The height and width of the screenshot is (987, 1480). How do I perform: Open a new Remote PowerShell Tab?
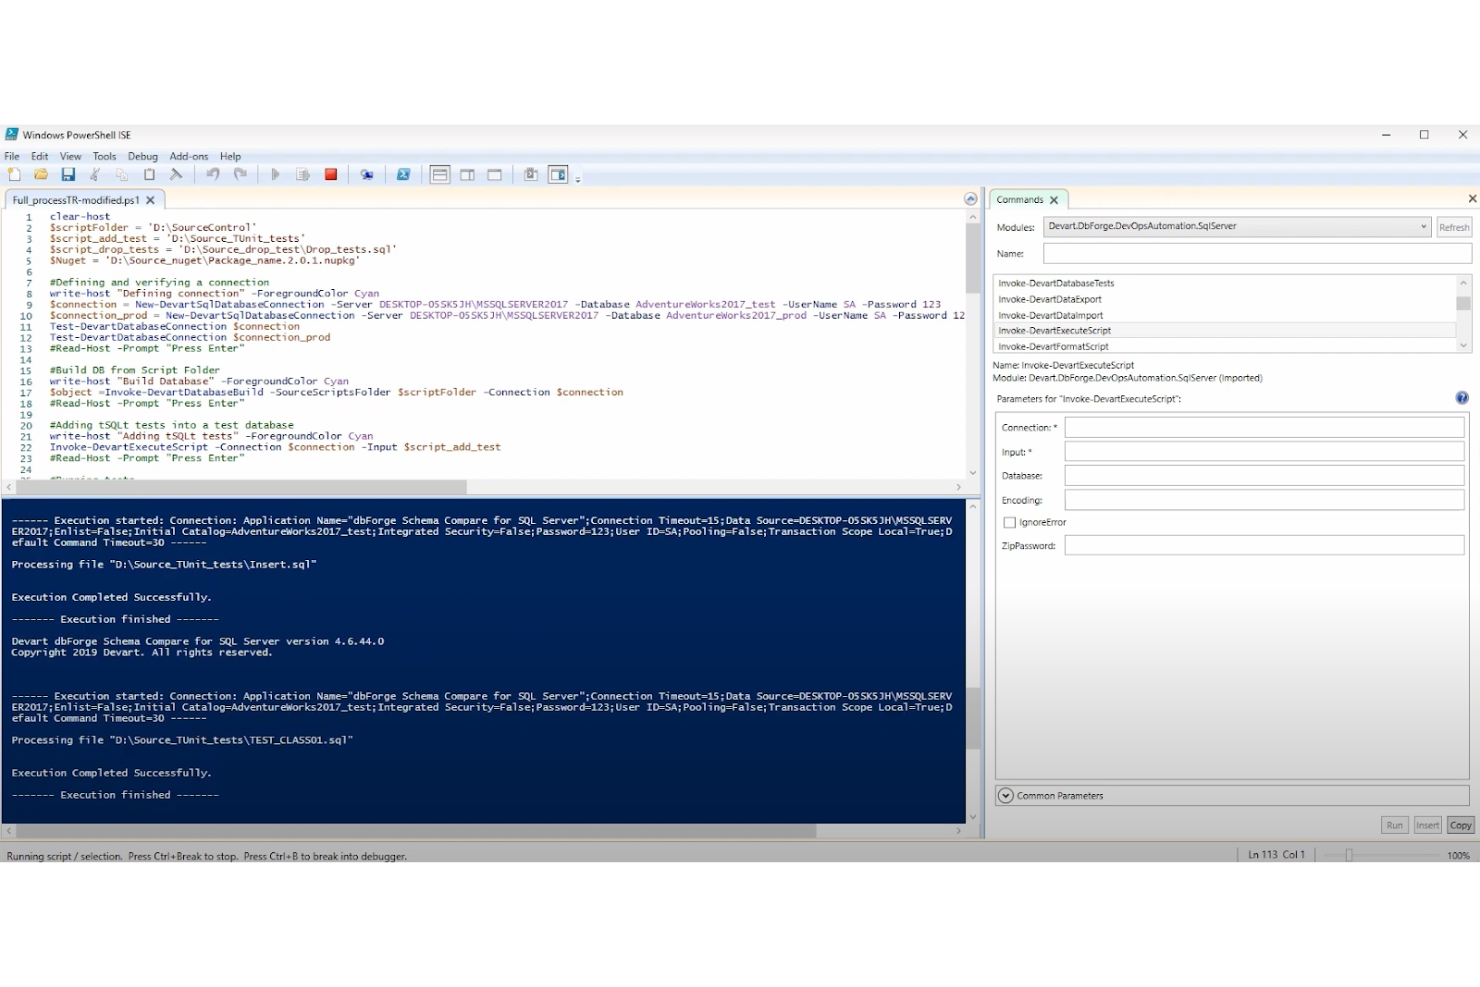[367, 174]
